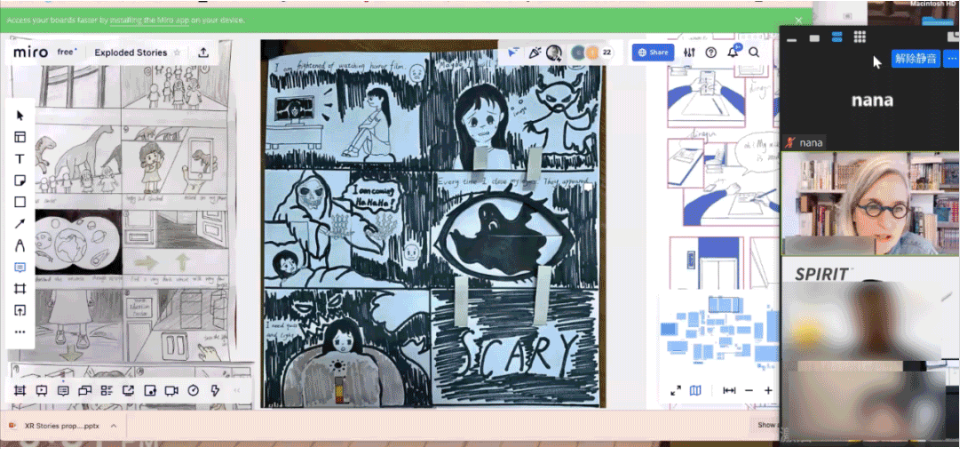This screenshot has width=960, height=449.
Task: Open the 22 collaborators list
Action: pos(606,52)
